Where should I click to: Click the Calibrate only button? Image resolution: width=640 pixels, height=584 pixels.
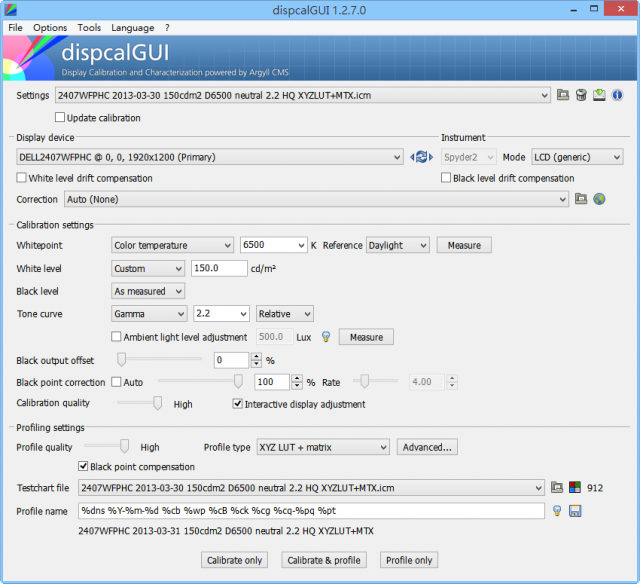point(234,560)
